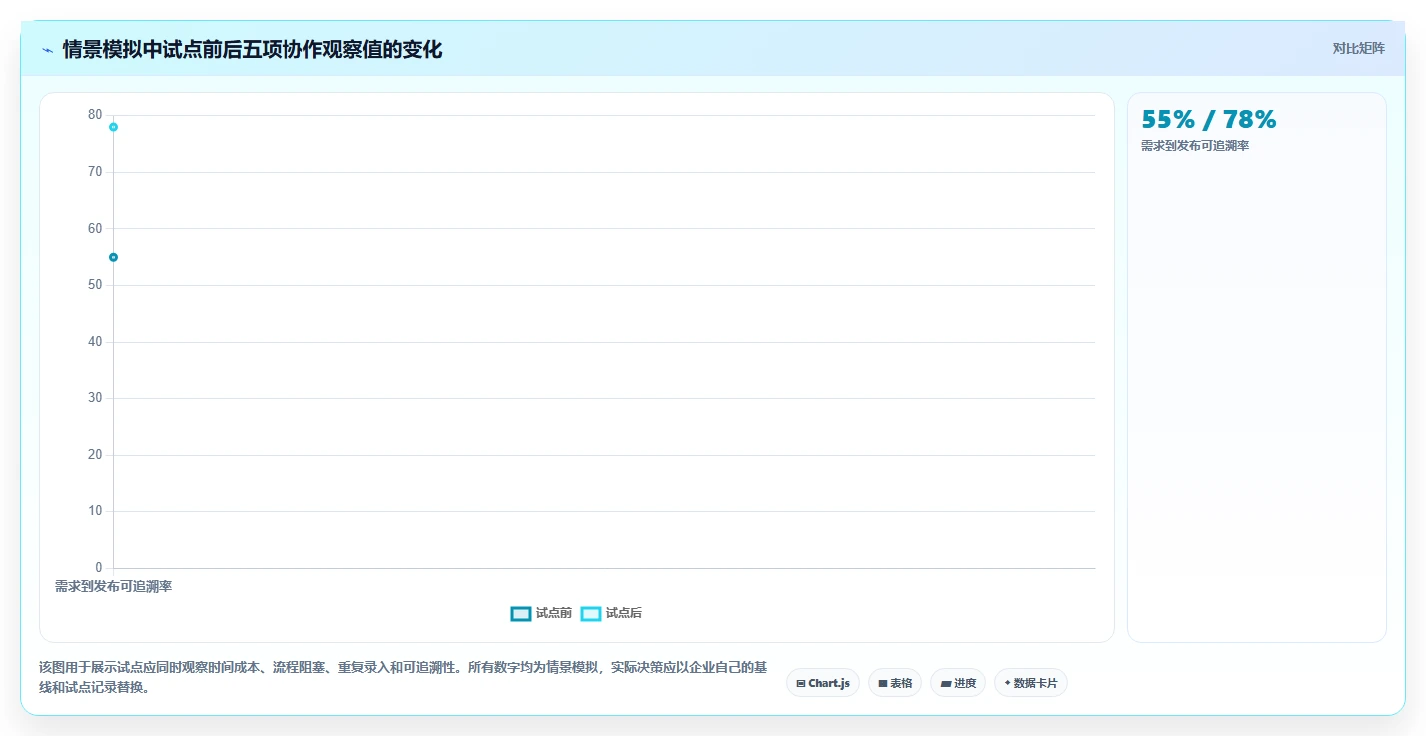This screenshot has height=736, width=1426.
Task: Select the 进度 chip
Action: (958, 683)
